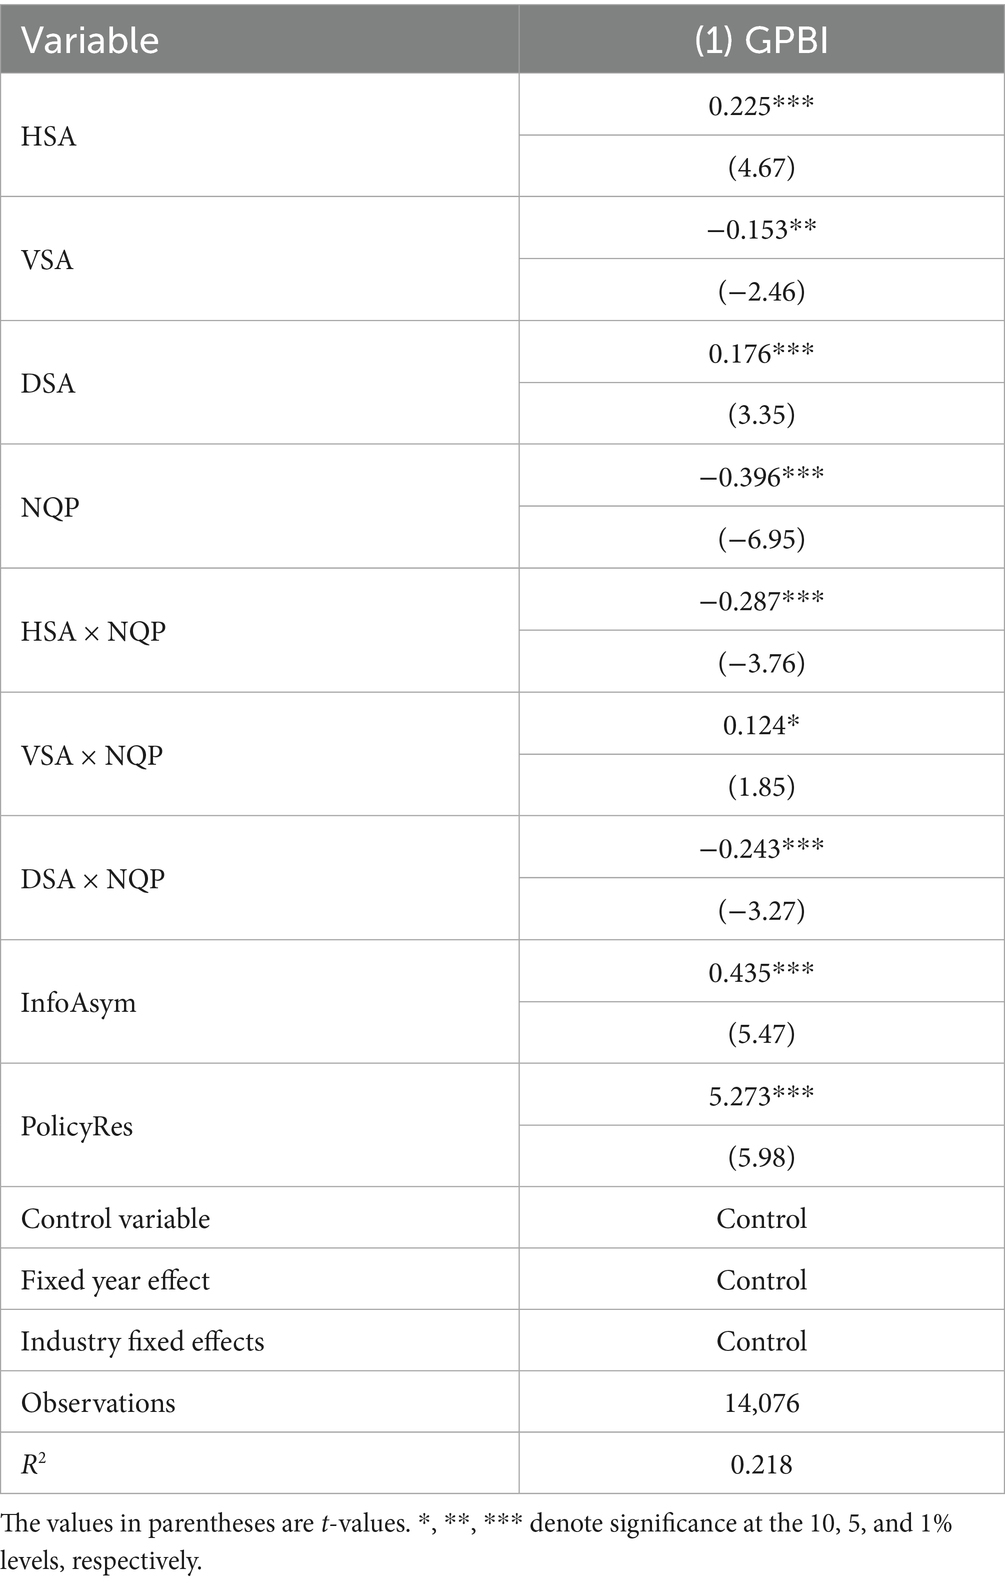Viewport: 1005px width, 1583px height.
Task: Select the DSA coefficient 0.176***
Action: pos(761,353)
